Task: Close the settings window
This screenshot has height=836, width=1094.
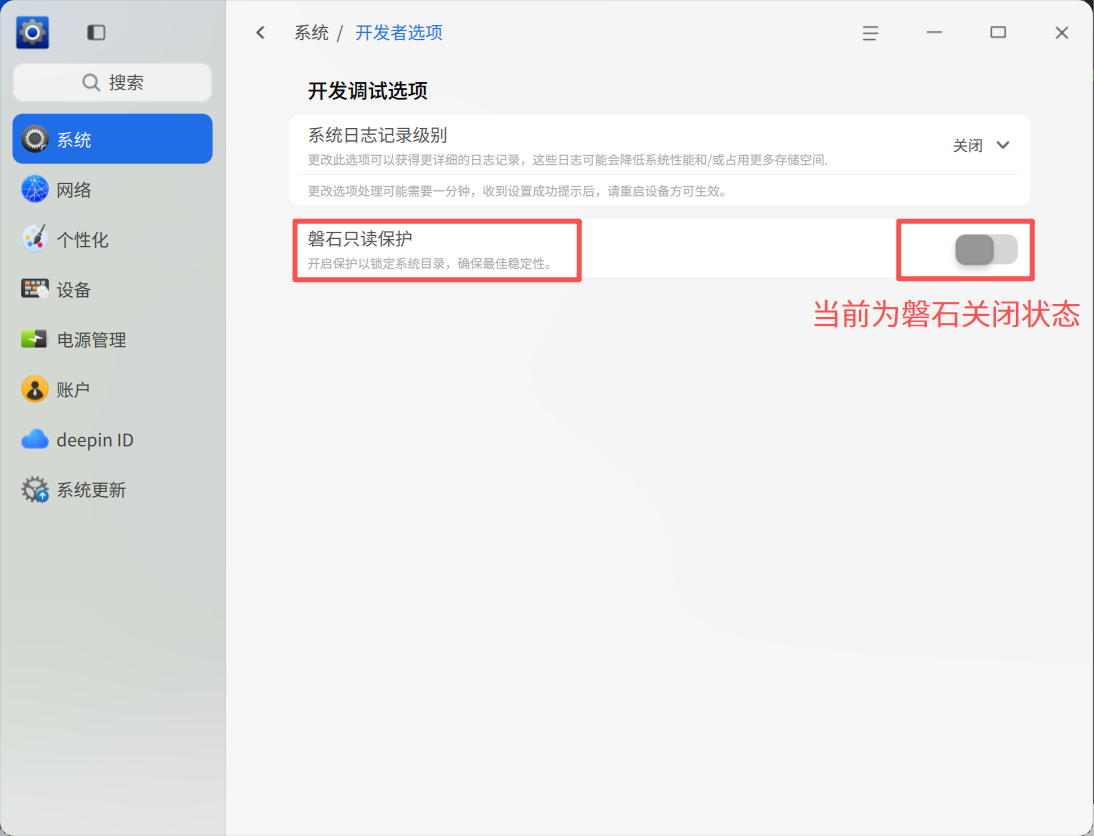Action: point(1062,33)
